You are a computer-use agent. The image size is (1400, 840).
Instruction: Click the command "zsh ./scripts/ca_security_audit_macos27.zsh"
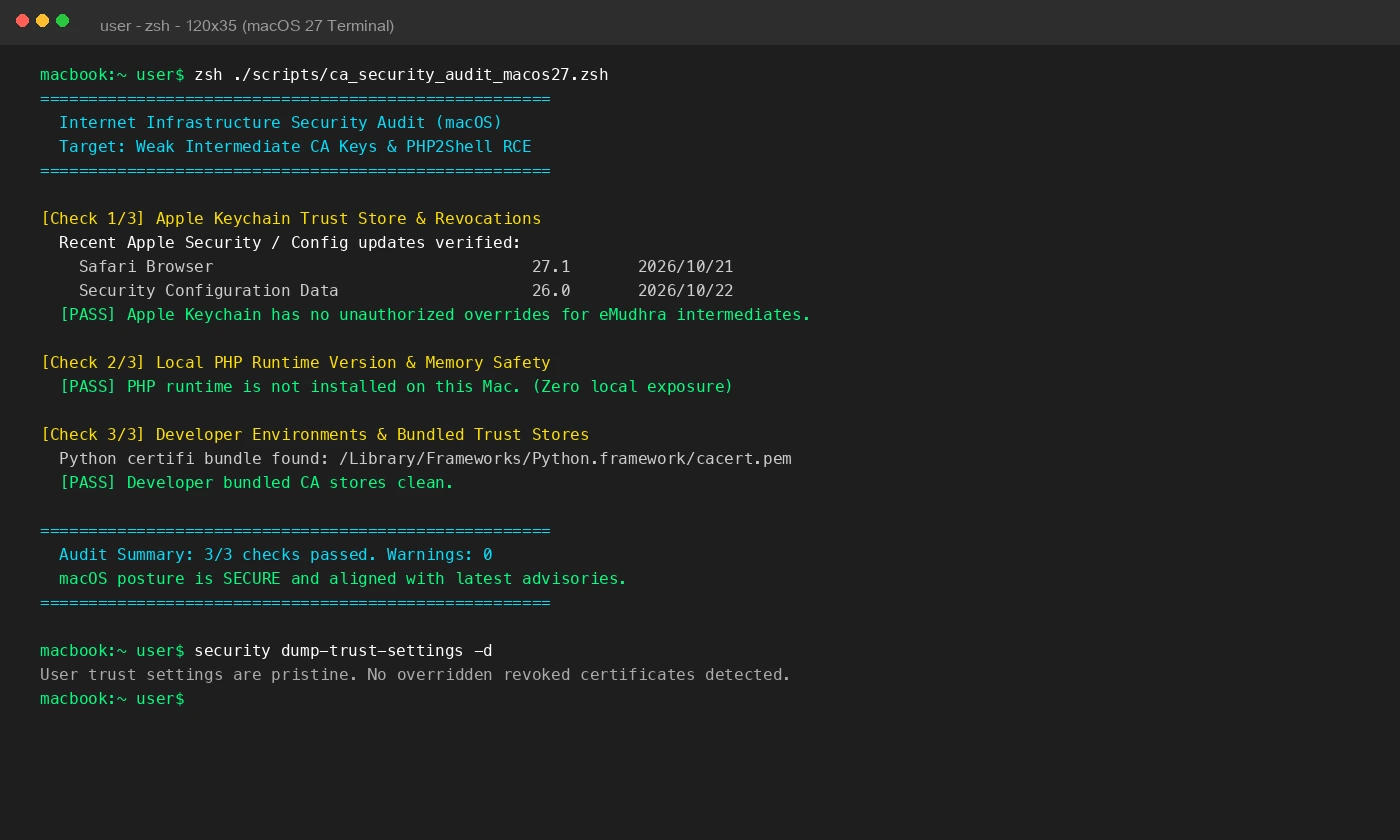[401, 75]
